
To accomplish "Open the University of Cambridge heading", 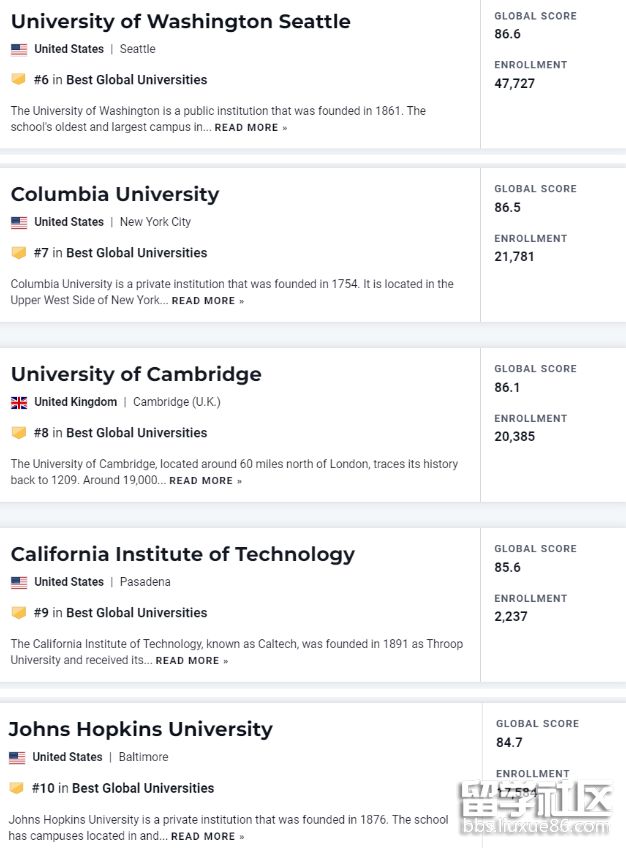I will 136,374.
